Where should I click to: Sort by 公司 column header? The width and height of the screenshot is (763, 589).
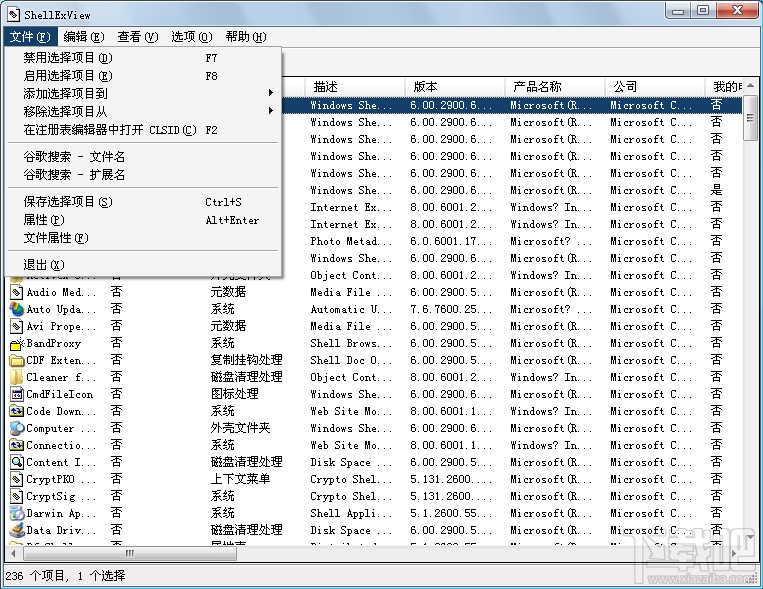655,87
